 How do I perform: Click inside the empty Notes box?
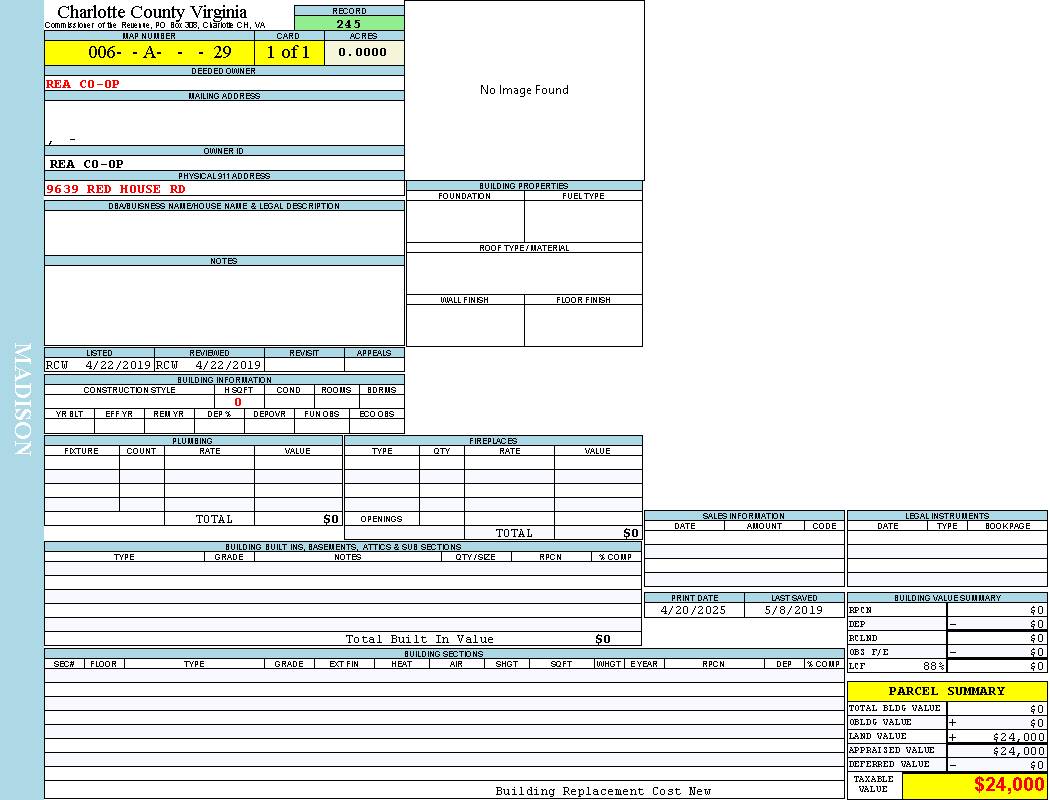[224, 305]
